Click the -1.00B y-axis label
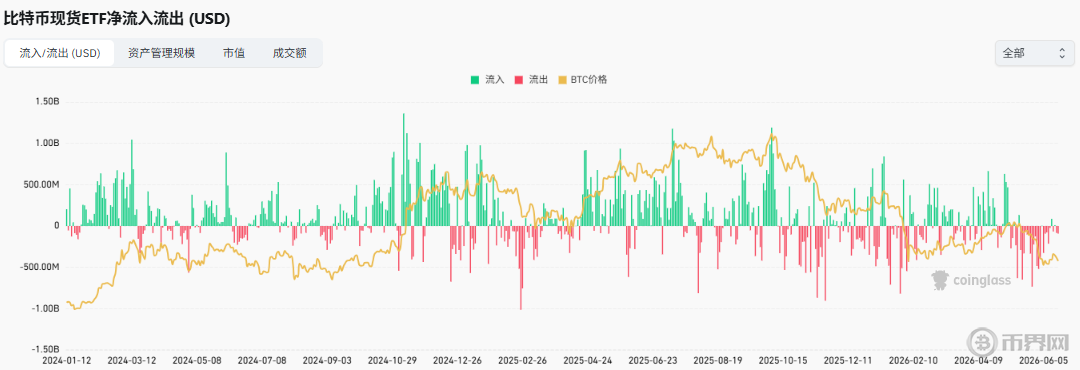This screenshot has width=1080, height=370. [44, 308]
